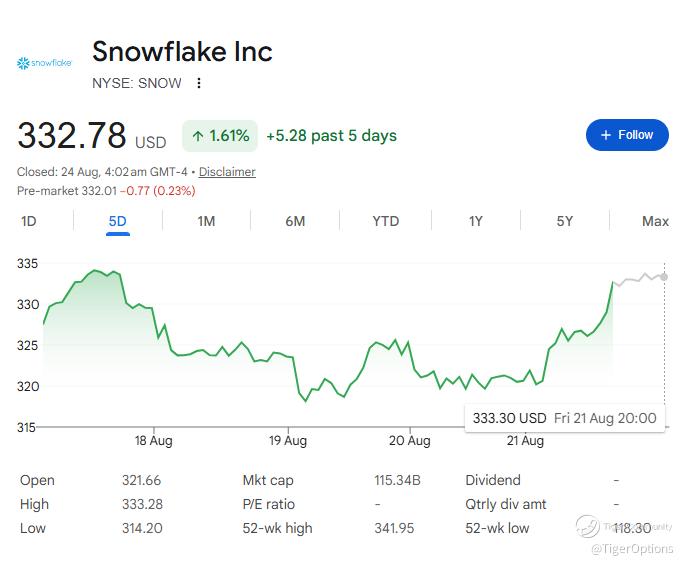Click the Tiger community watermark logo
This screenshot has height=564, width=686.
tap(588, 526)
